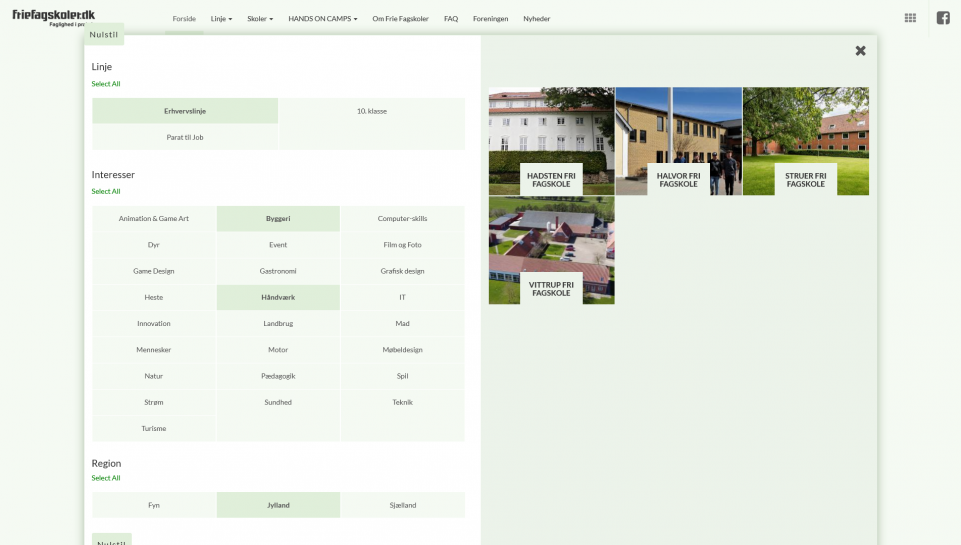Deselect the Byggeri interest

[x=278, y=218]
